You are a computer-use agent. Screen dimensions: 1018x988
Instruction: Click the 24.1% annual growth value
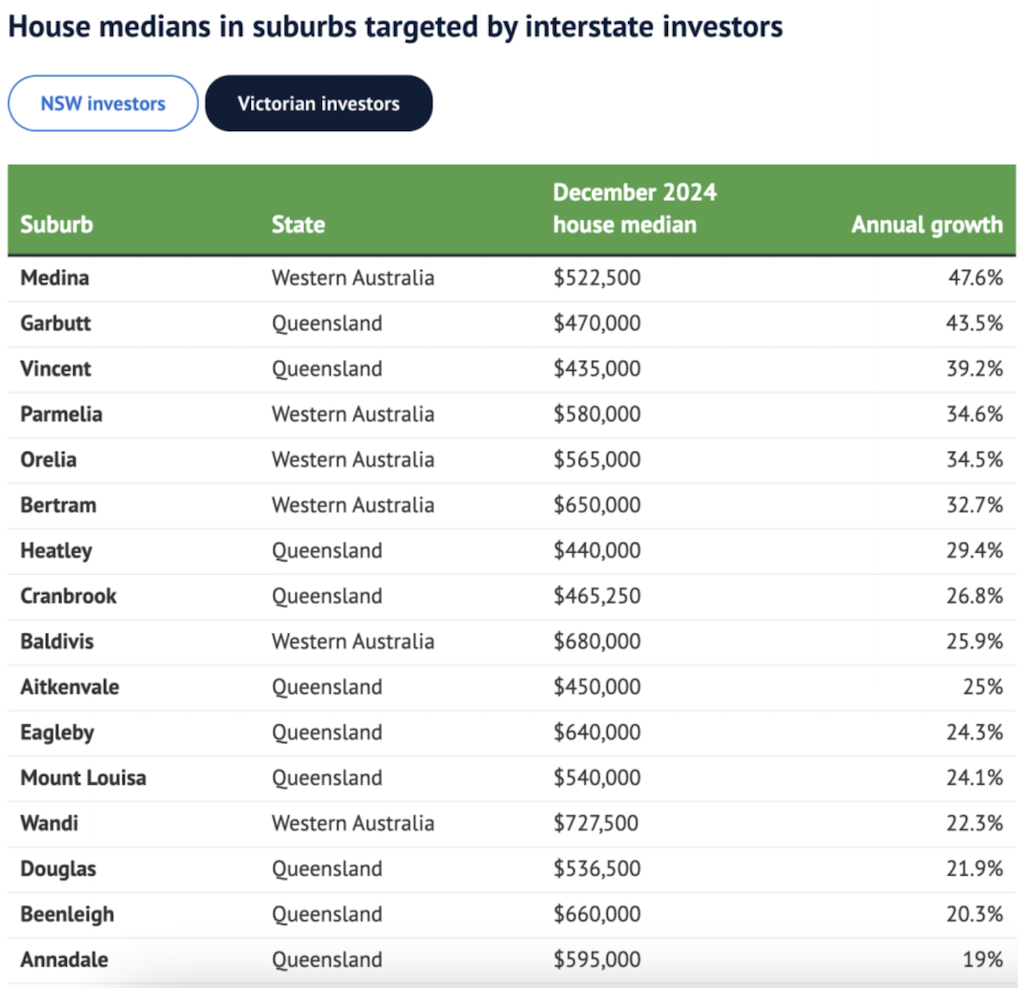975,778
